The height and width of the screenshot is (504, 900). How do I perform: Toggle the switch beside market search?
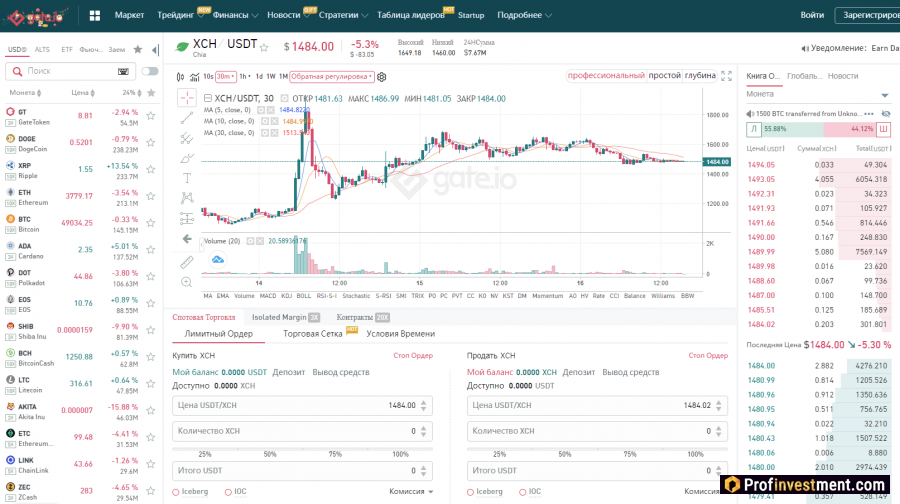150,71
